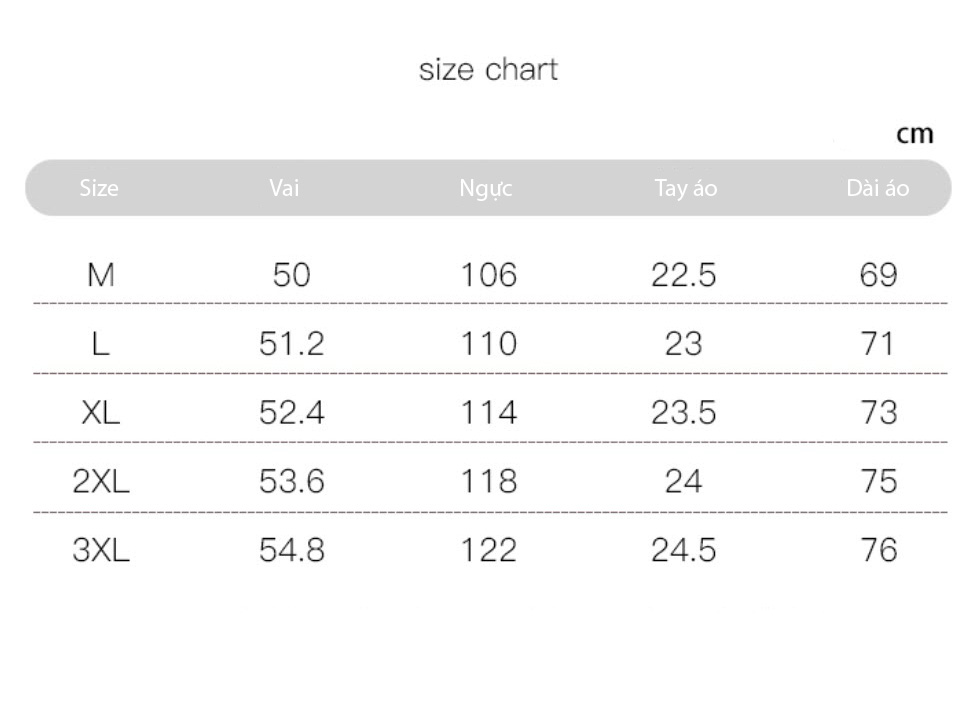This screenshot has width=973, height=728.
Task: Choose the 3XL size row label
Action: [101, 550]
